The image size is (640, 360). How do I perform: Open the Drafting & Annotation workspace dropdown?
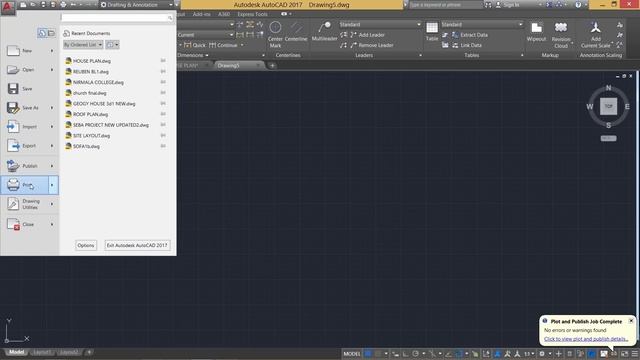coord(136,5)
